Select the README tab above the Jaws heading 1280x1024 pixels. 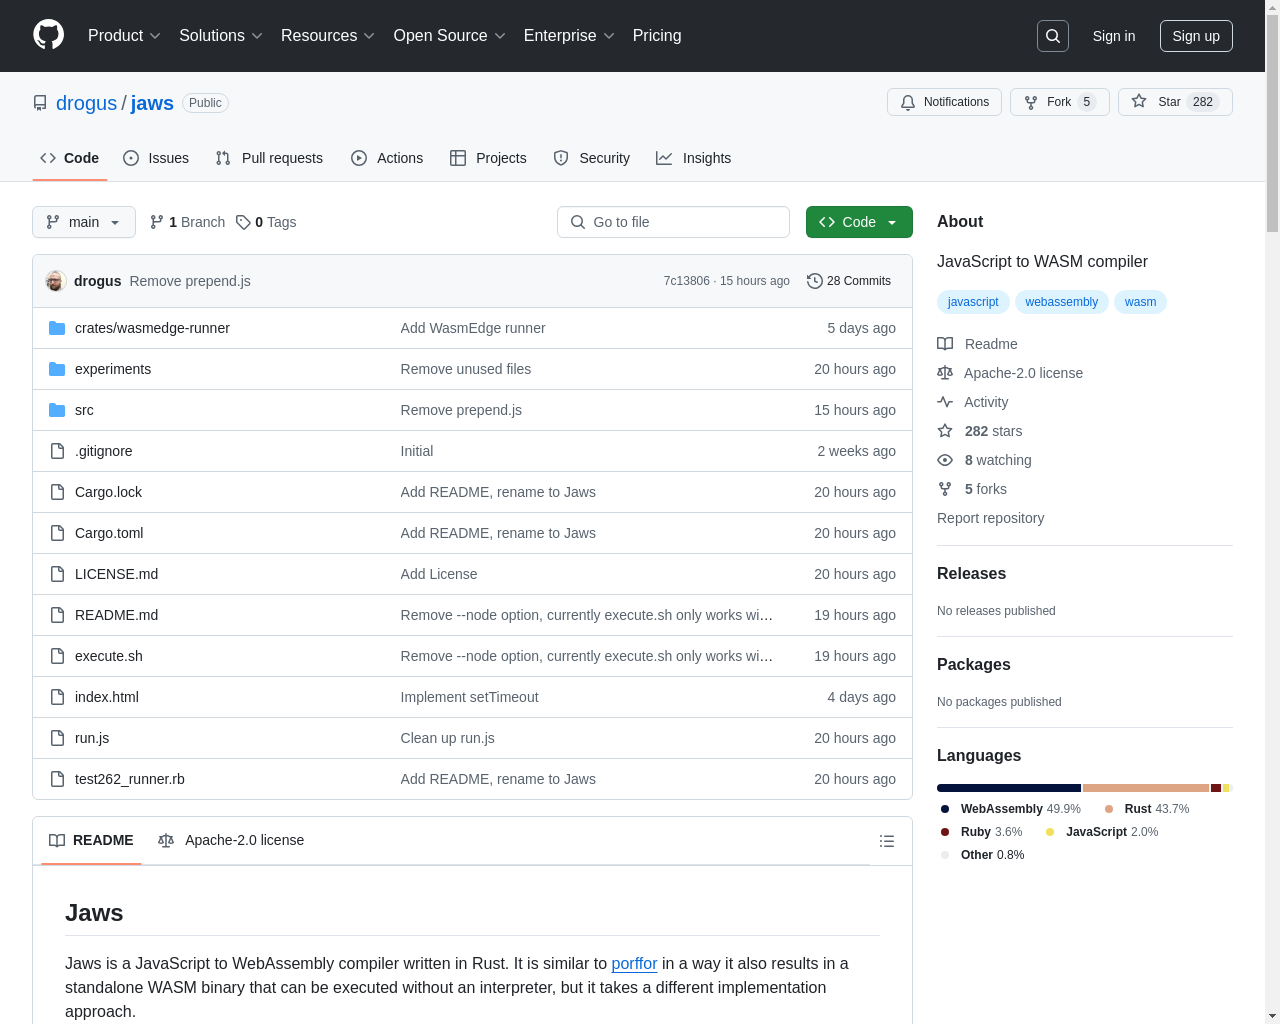(x=91, y=840)
